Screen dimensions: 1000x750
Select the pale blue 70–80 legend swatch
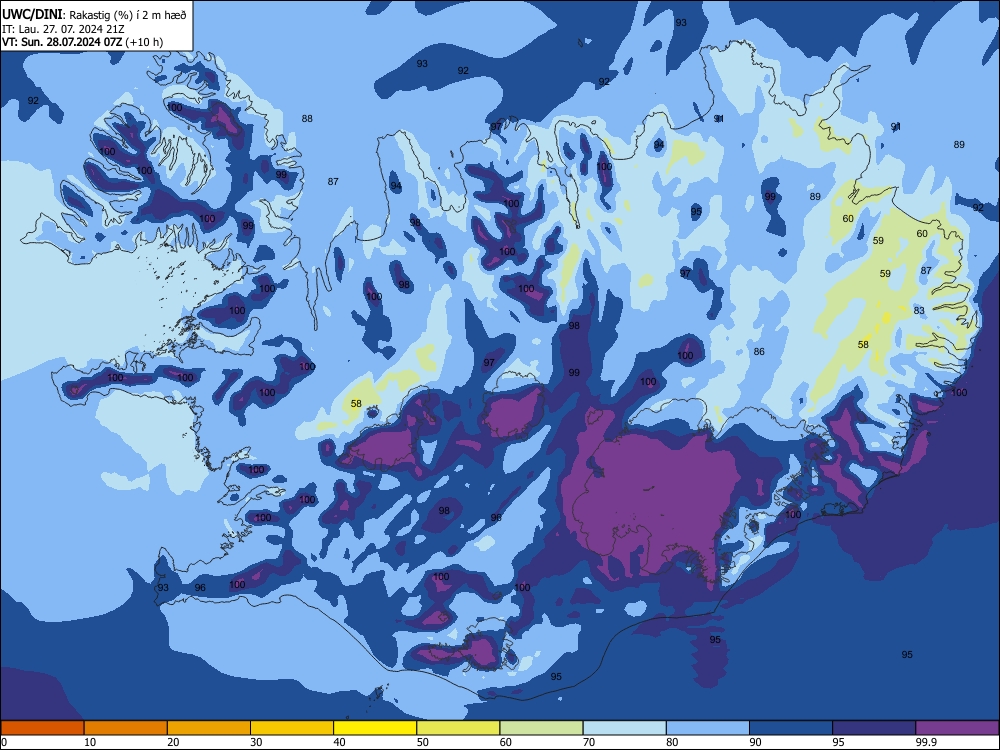pos(625,728)
